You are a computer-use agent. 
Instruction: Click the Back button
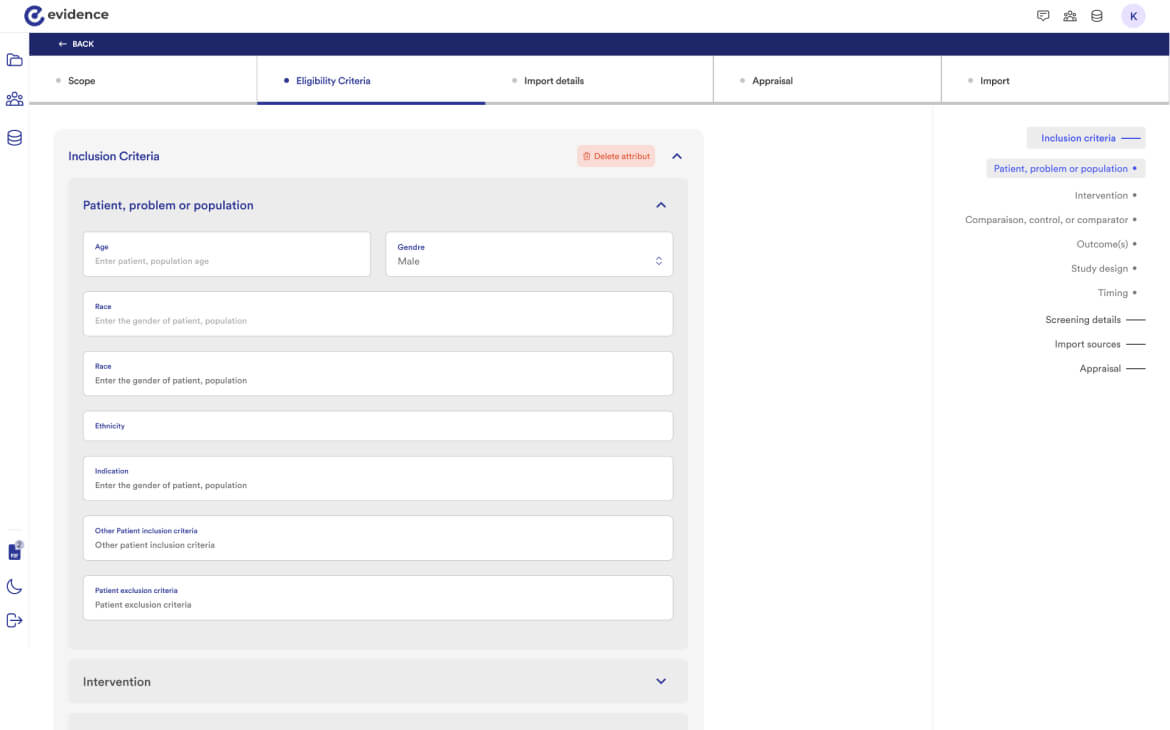coord(76,44)
